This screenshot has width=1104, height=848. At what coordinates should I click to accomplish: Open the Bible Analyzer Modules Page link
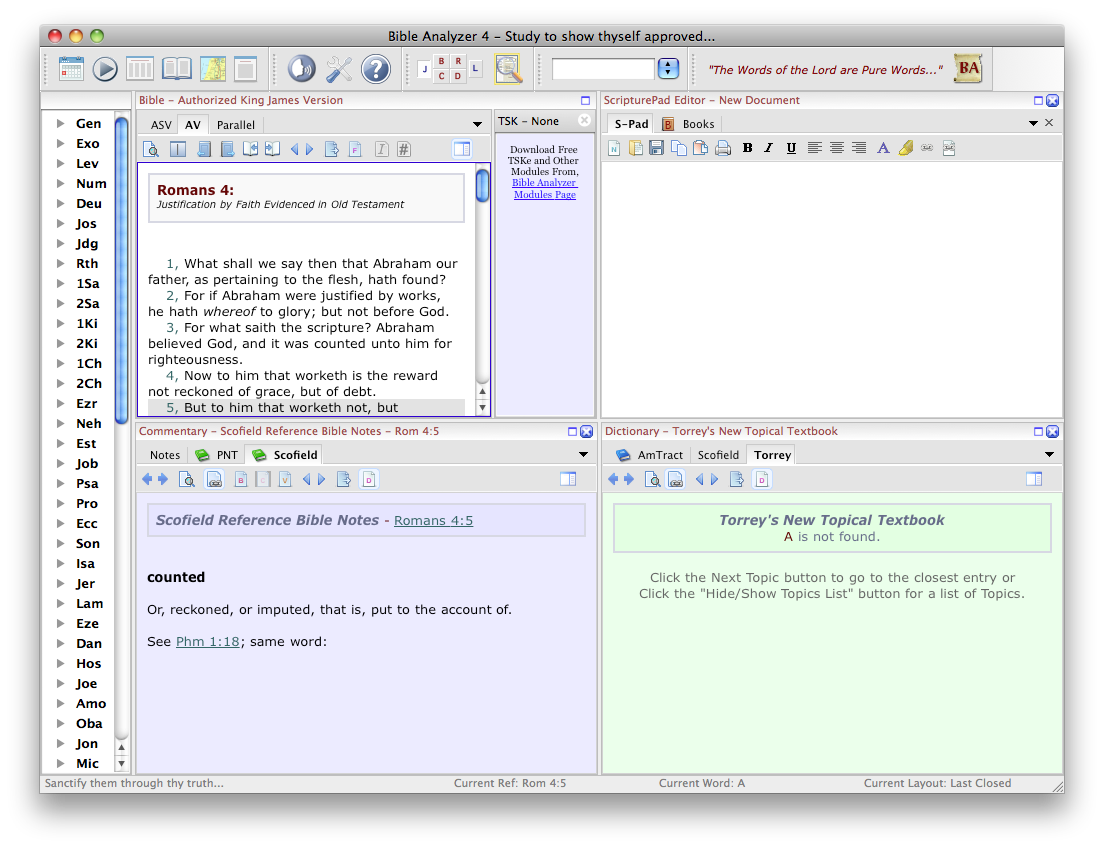tap(545, 189)
